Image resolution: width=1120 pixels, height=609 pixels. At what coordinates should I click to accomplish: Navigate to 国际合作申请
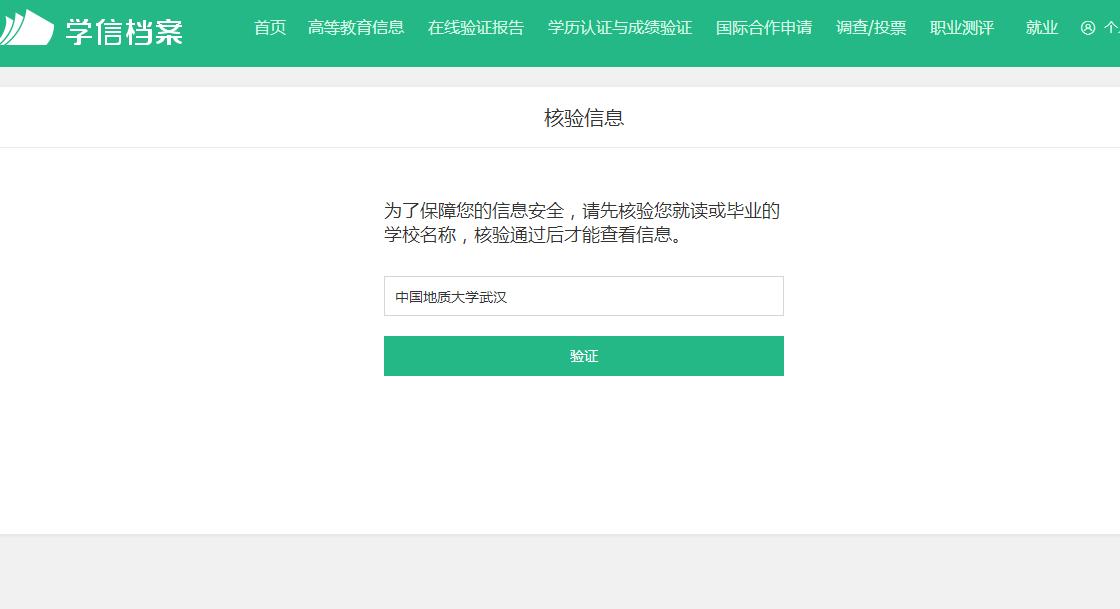pos(764,28)
